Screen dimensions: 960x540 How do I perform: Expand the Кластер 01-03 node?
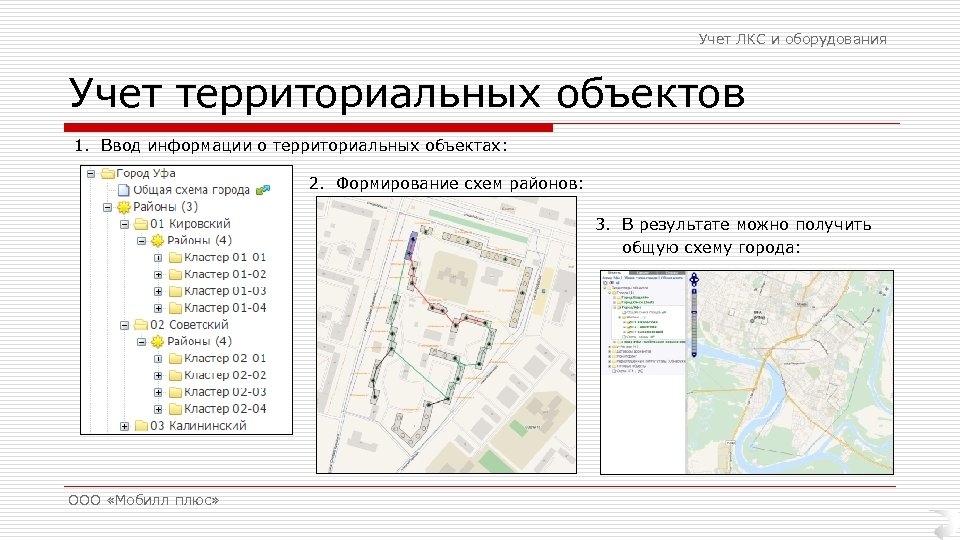click(x=158, y=292)
